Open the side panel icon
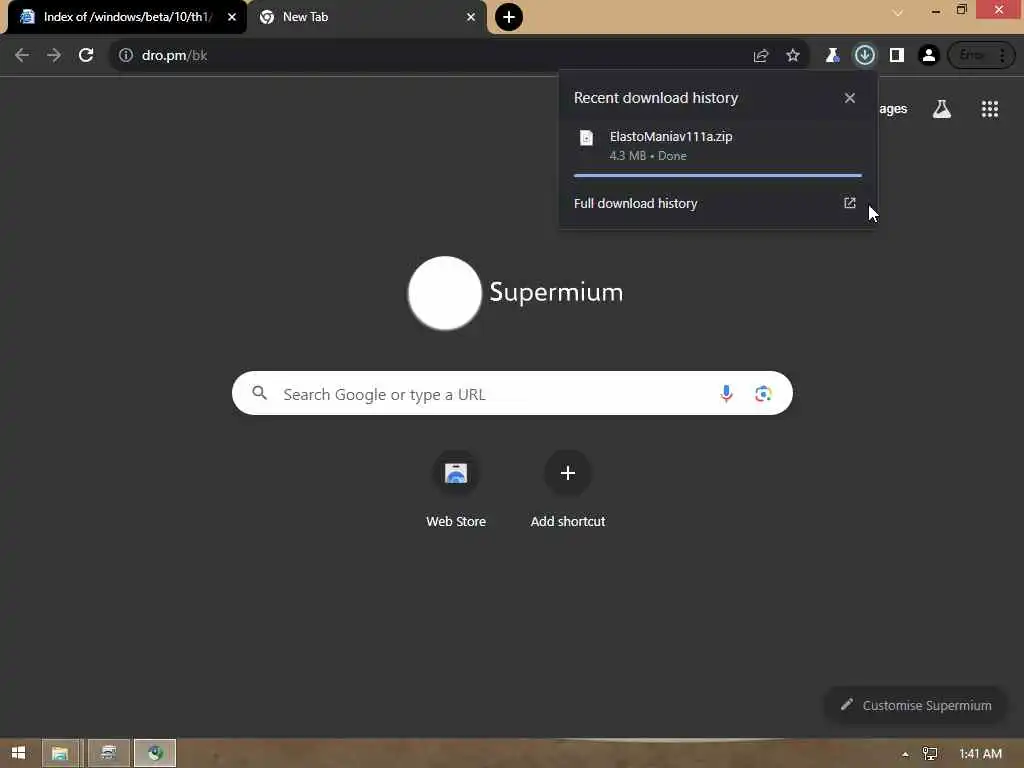 (897, 56)
